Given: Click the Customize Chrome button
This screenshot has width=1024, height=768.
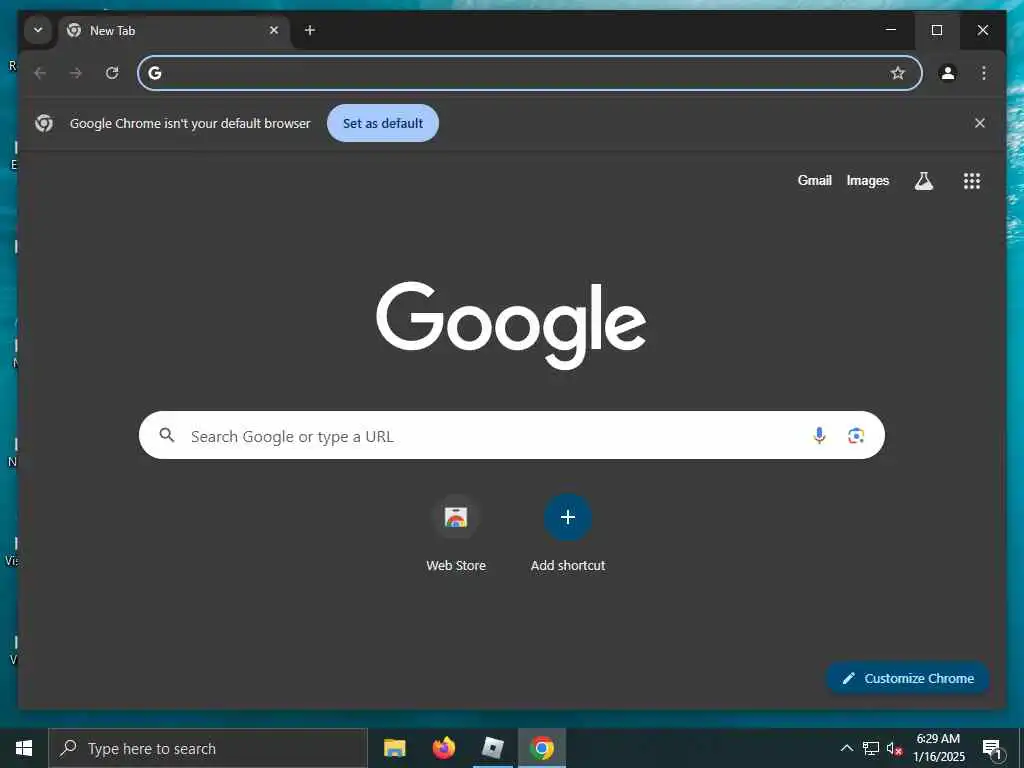Looking at the screenshot, I should click(x=908, y=679).
